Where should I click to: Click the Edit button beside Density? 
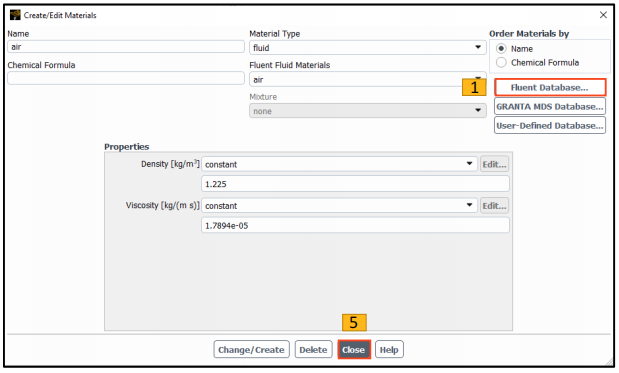pos(494,164)
